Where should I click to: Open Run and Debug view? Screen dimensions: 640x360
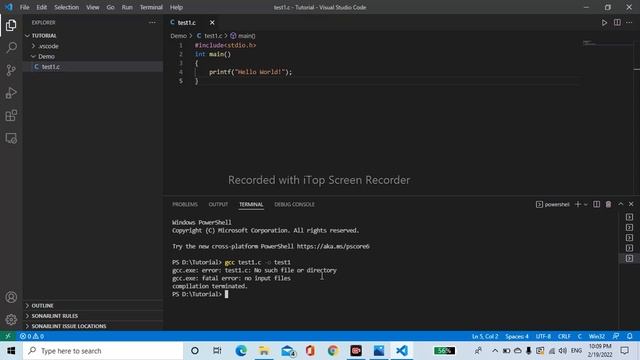(11, 93)
